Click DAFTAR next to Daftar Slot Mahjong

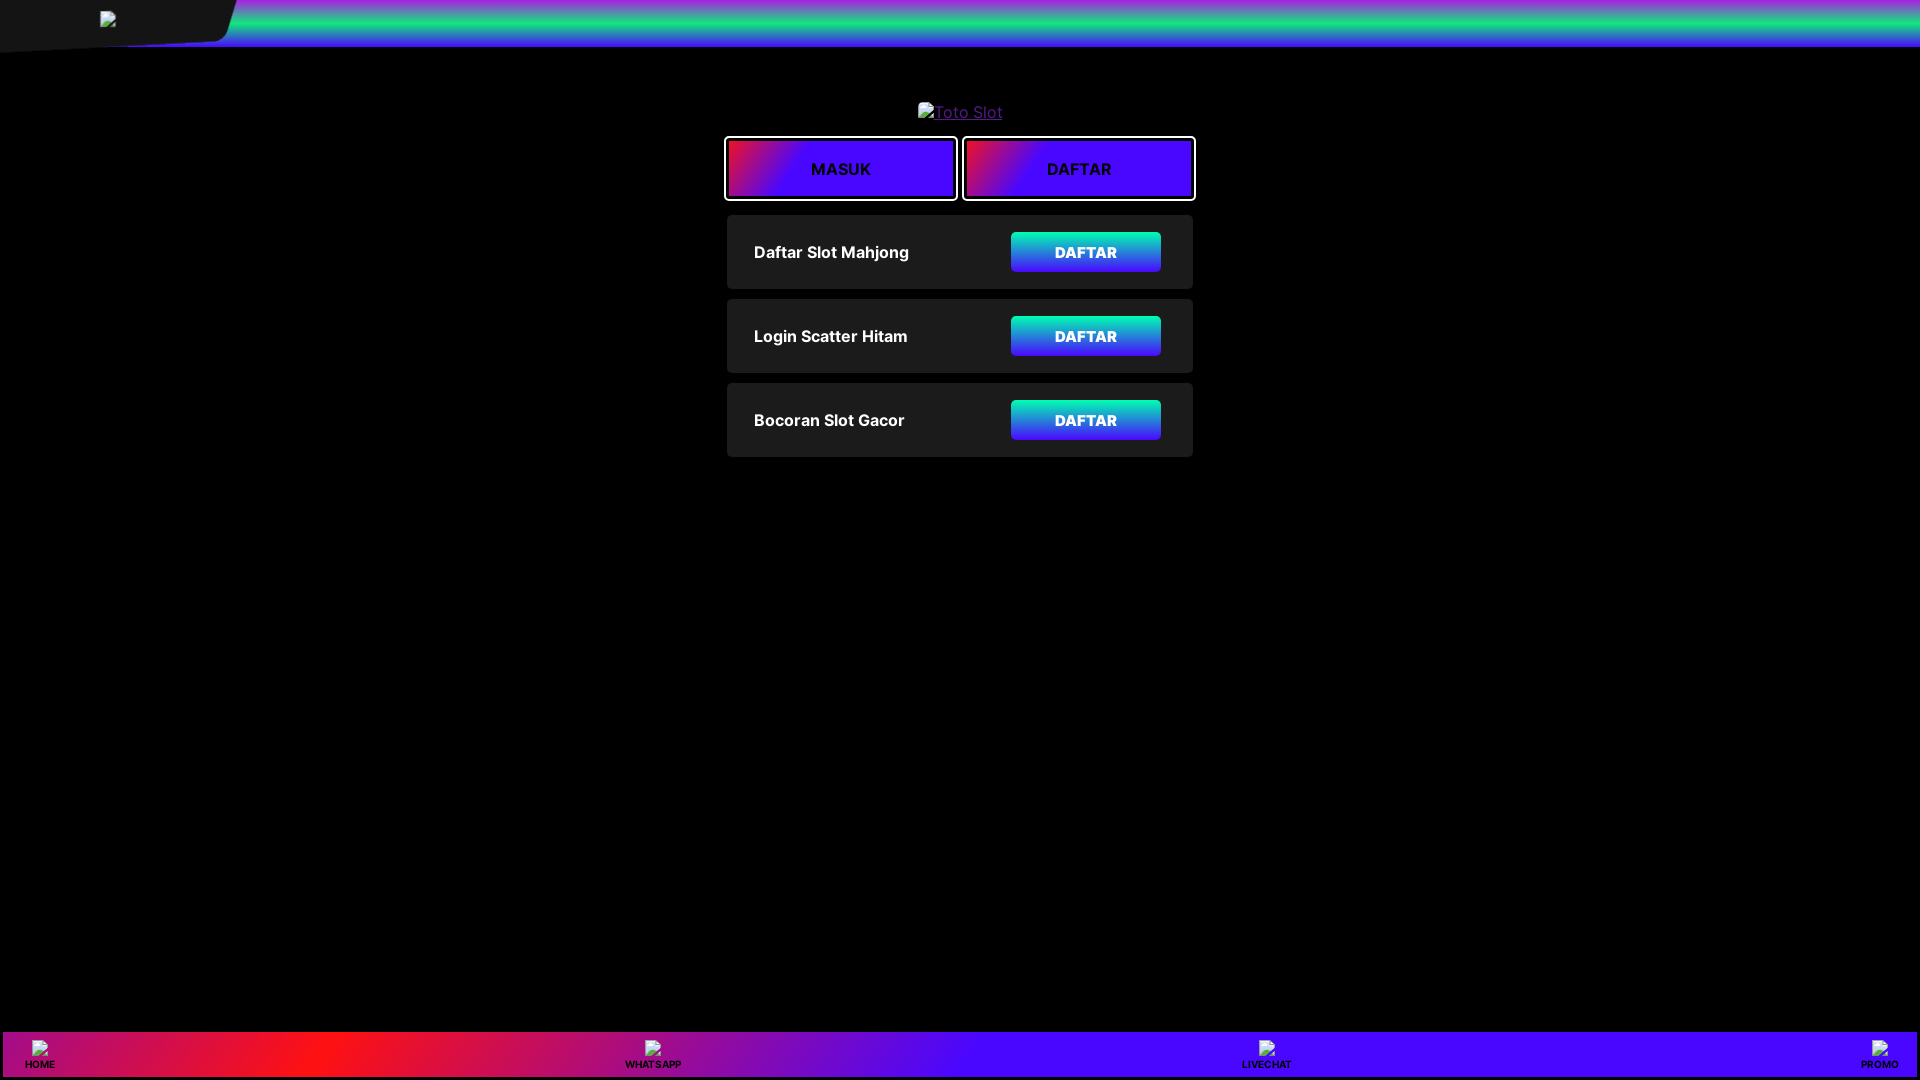[x=1086, y=252]
